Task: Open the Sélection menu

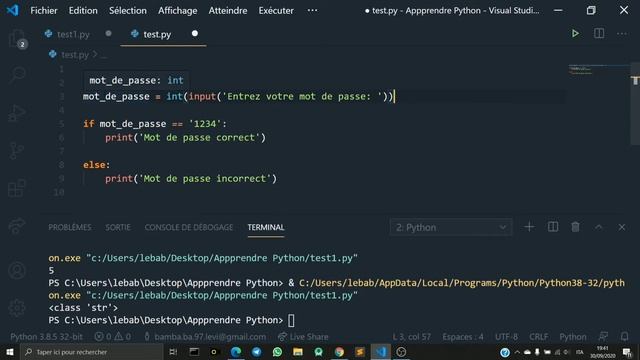Action: click(127, 10)
